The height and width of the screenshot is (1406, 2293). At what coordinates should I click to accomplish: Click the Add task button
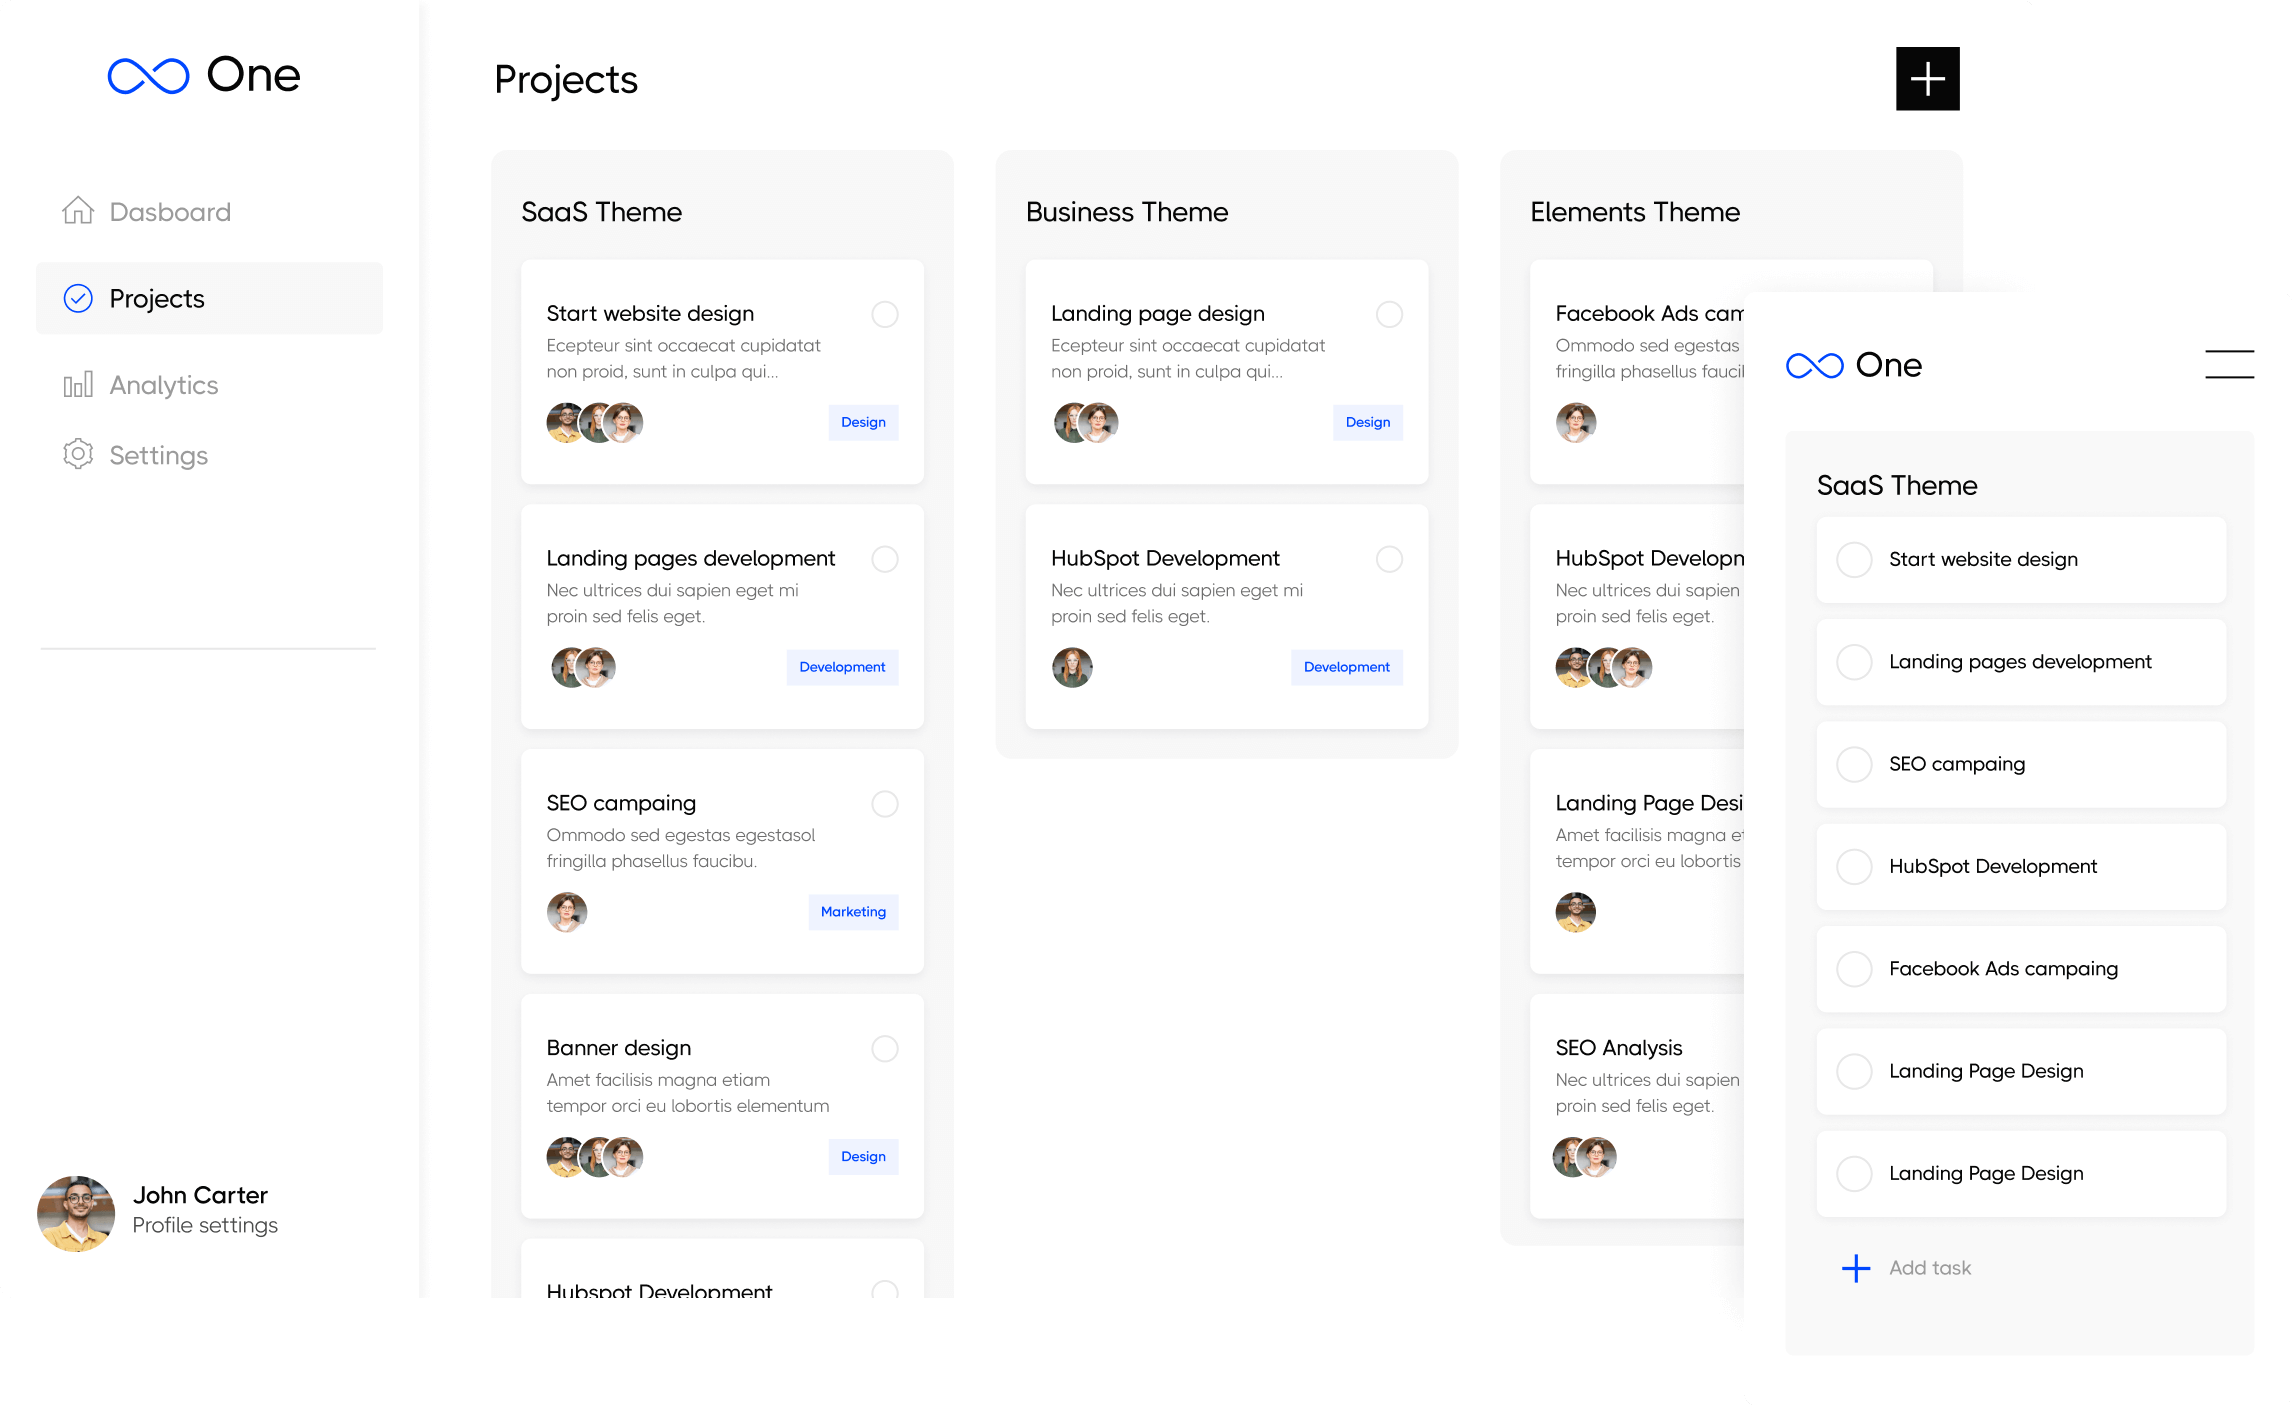coord(1929,1268)
